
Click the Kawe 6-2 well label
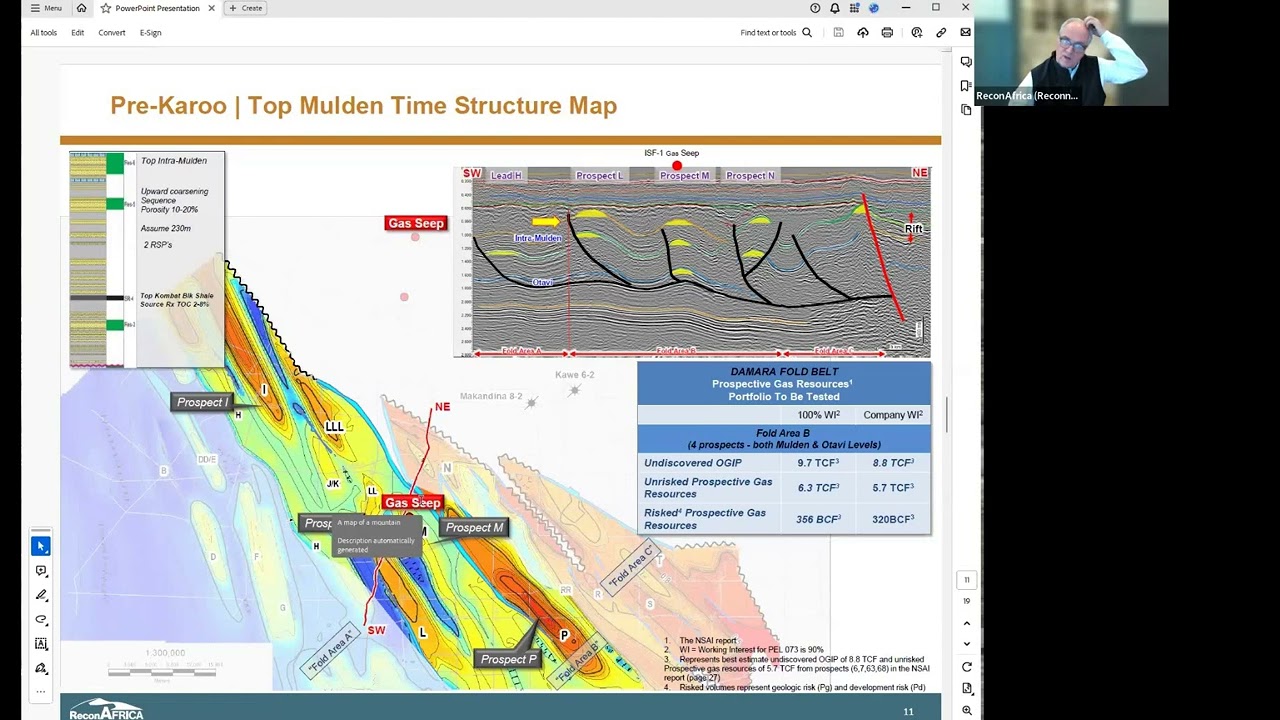coord(575,375)
